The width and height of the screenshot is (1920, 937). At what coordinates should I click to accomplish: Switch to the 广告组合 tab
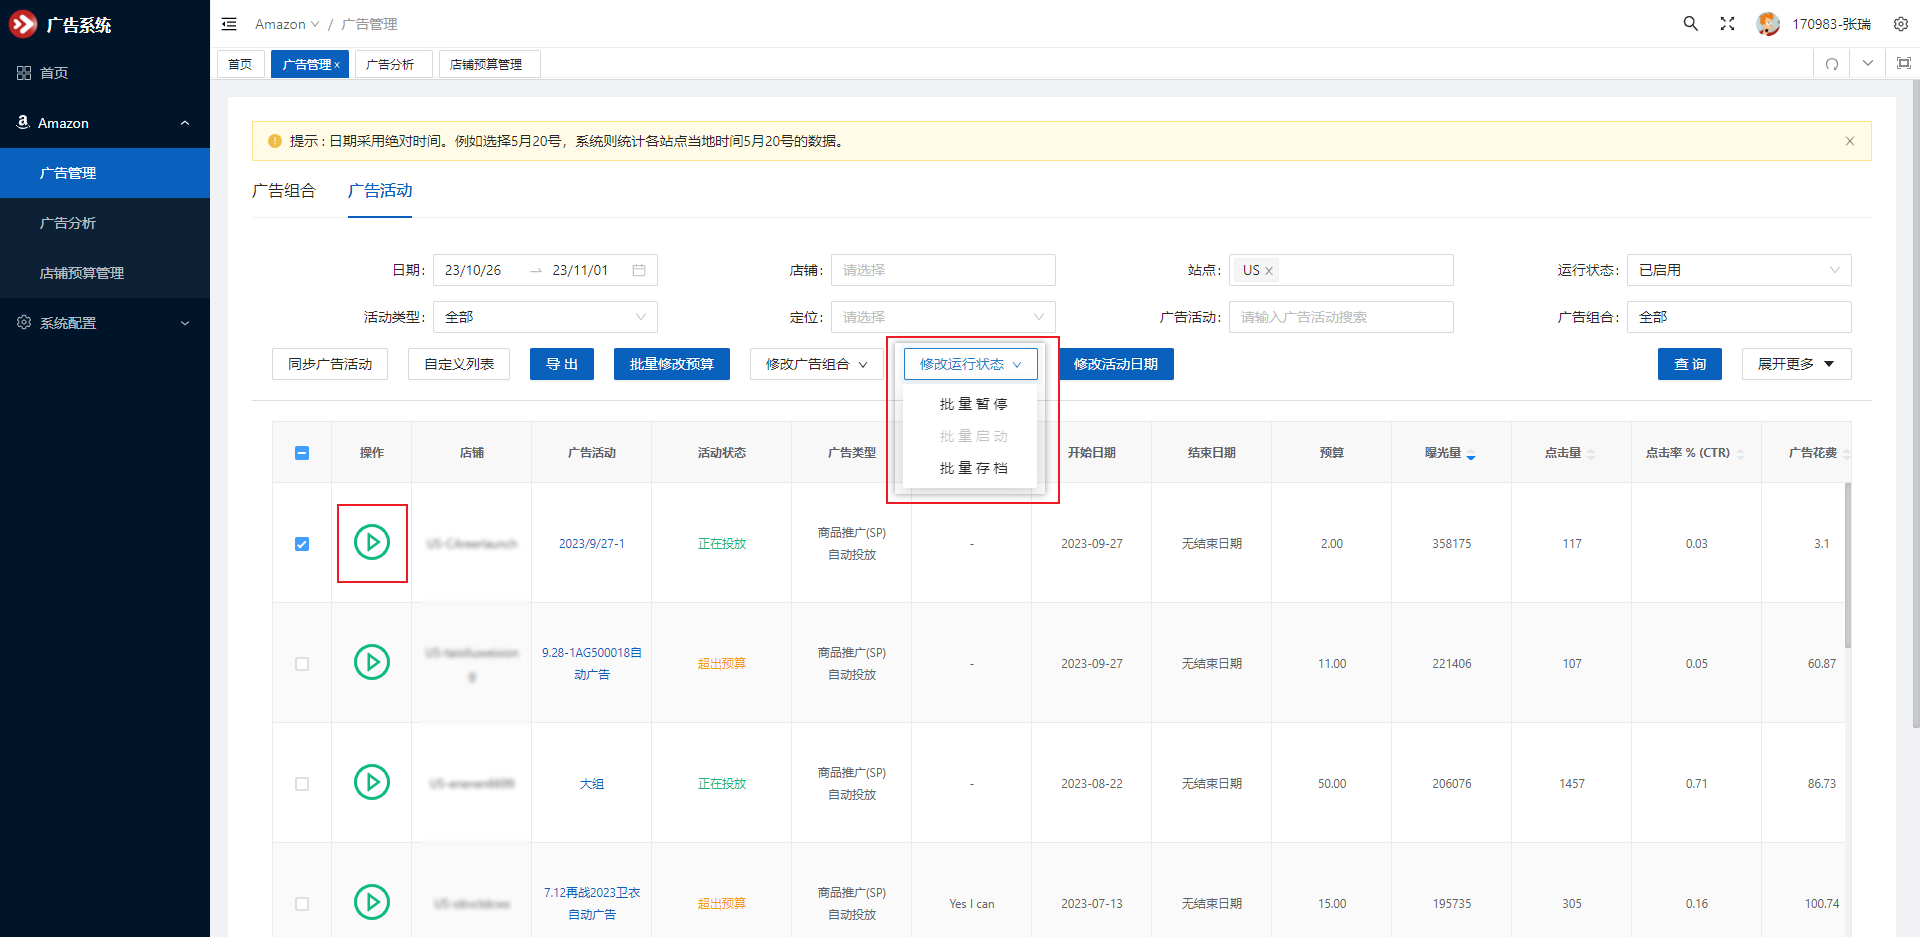284,190
